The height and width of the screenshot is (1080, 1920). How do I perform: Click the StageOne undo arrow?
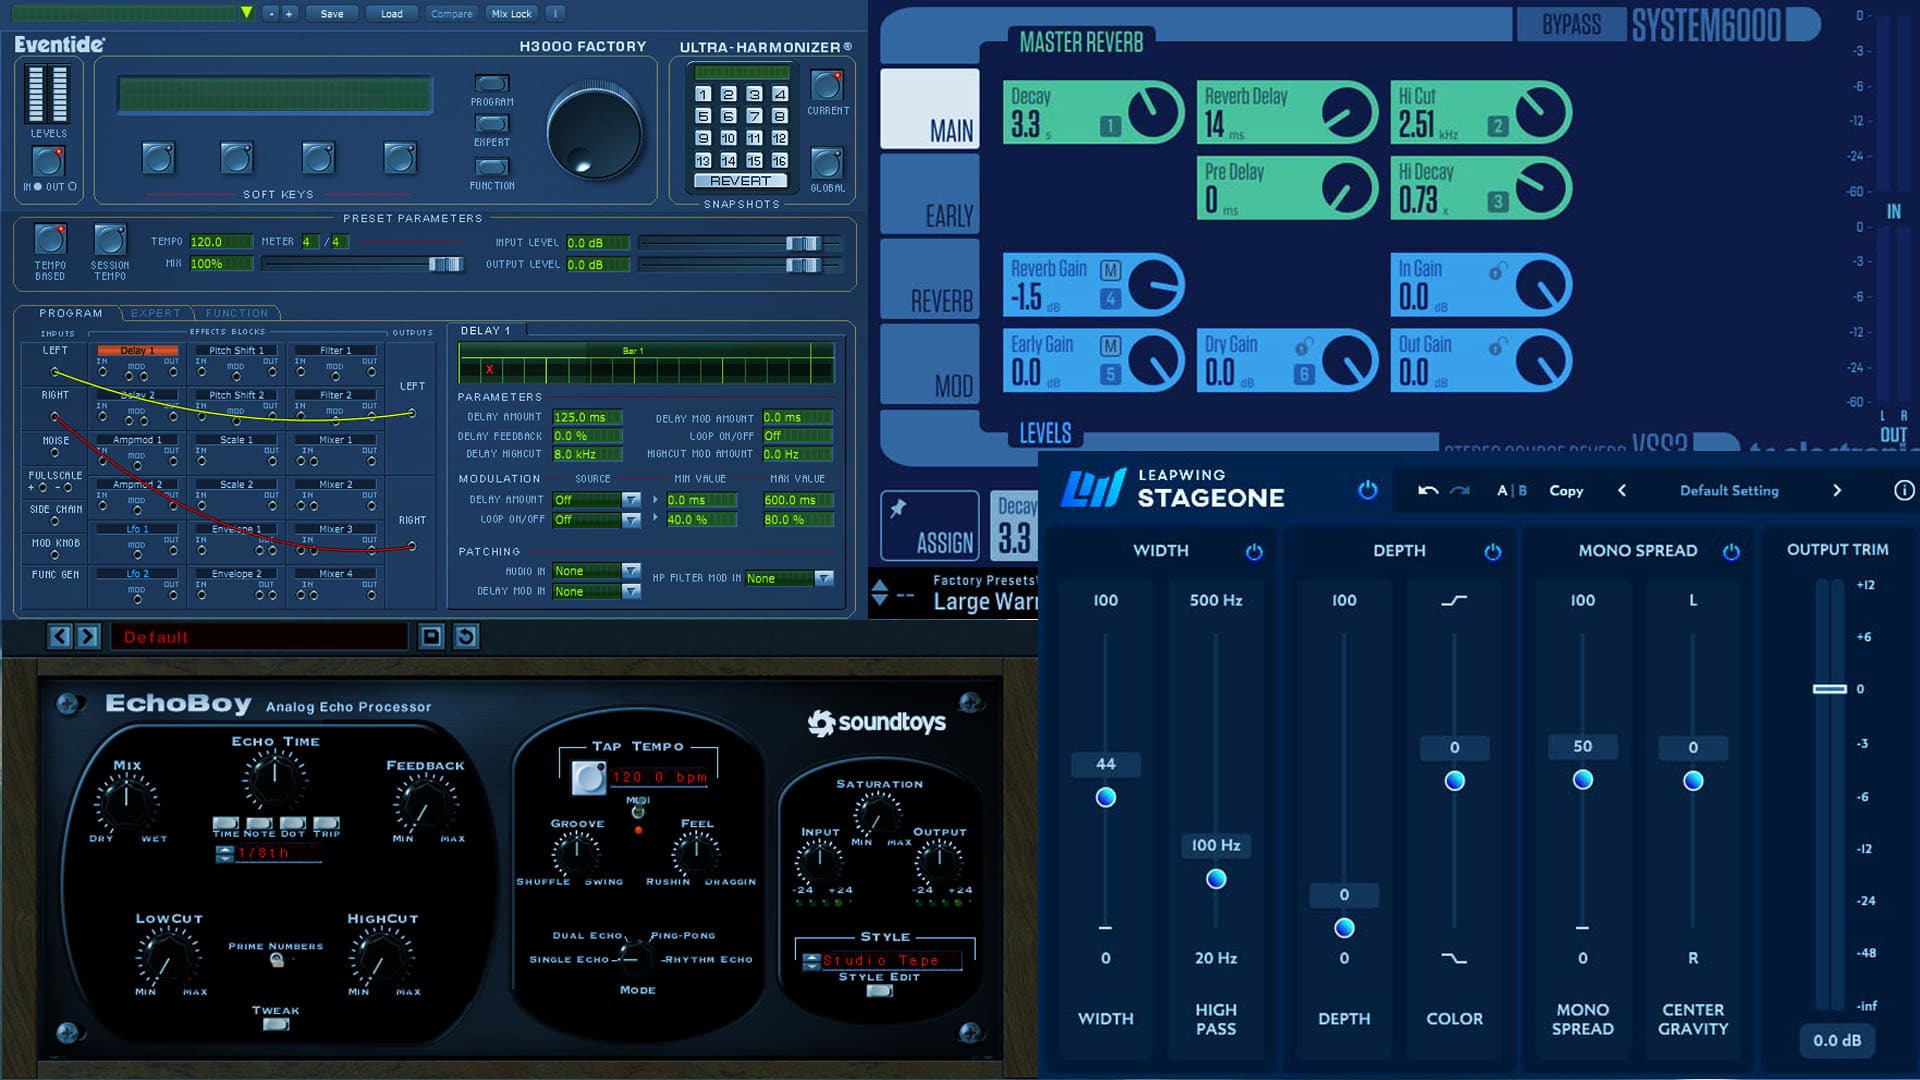1428,490
